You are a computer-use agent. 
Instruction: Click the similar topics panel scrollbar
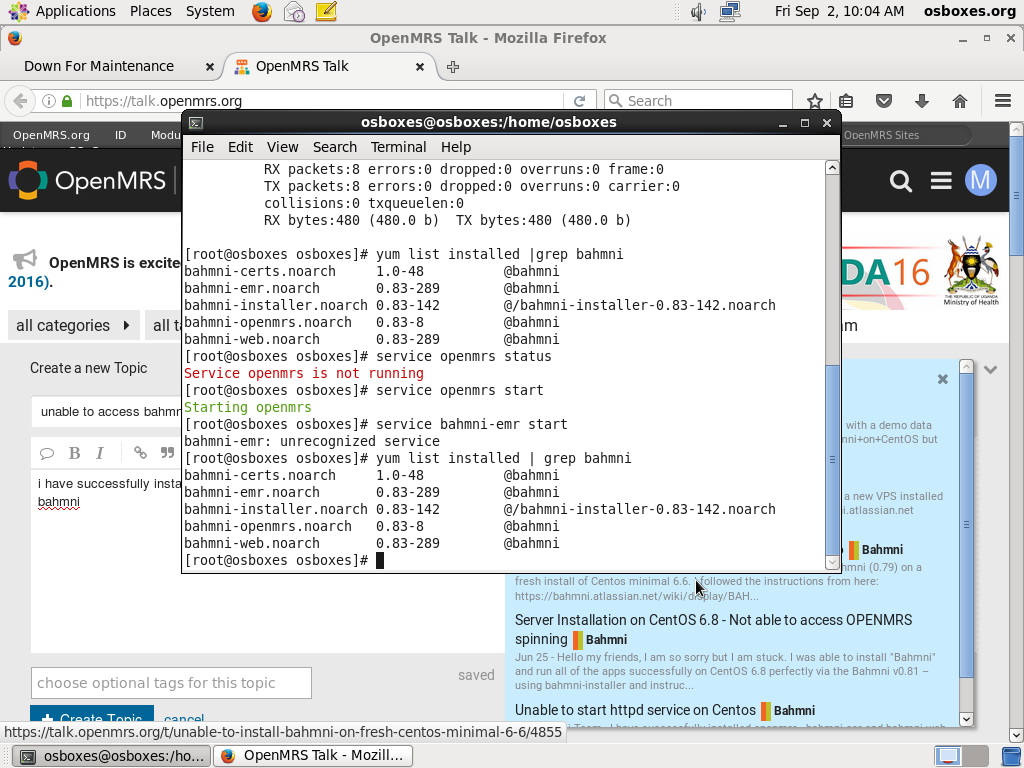click(967, 524)
